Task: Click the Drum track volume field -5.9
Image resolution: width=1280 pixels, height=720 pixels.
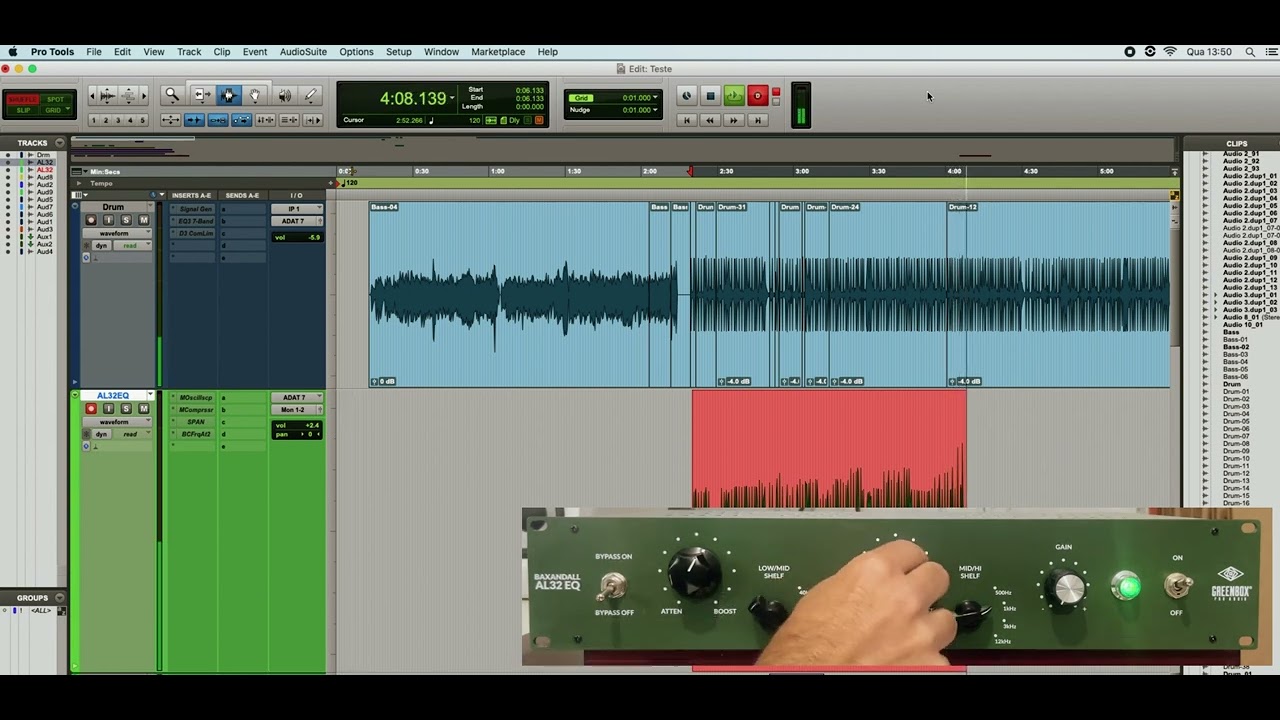Action: [297, 237]
